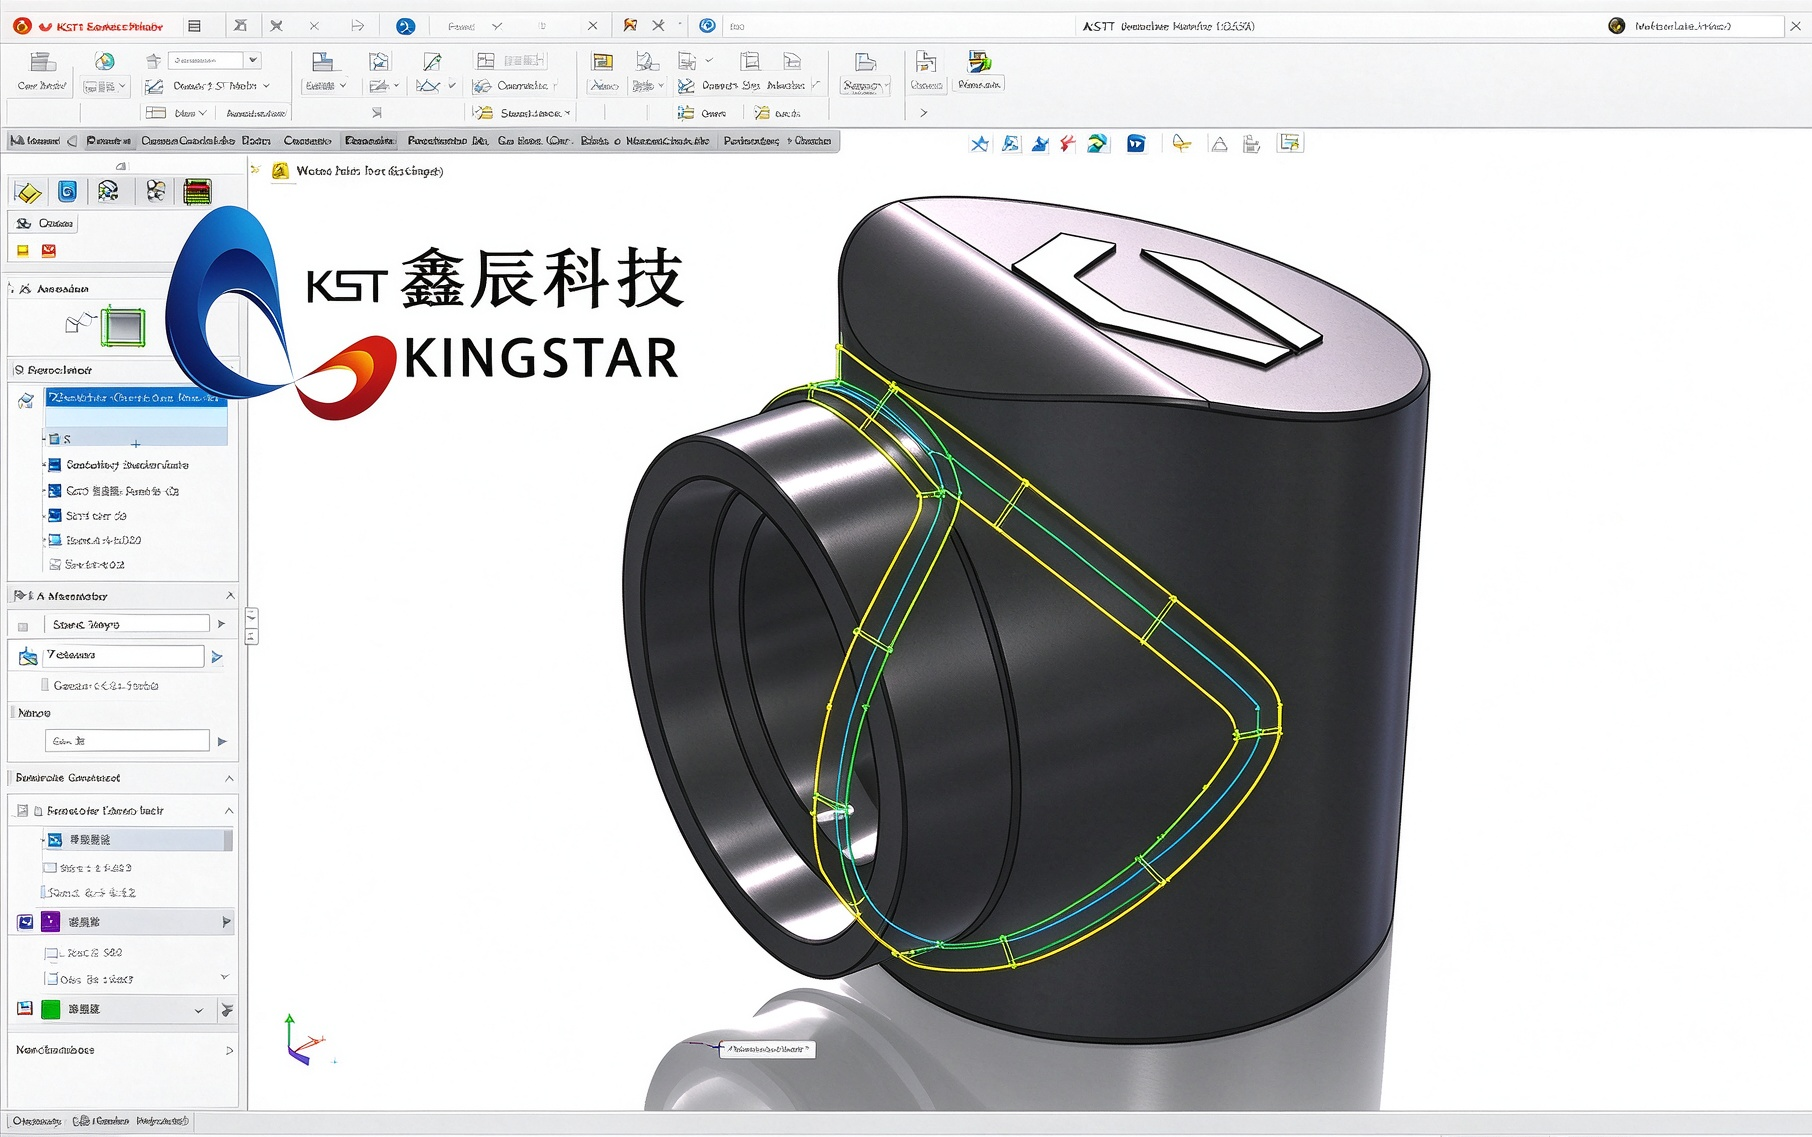Click the small yellow square icon

point(23,251)
